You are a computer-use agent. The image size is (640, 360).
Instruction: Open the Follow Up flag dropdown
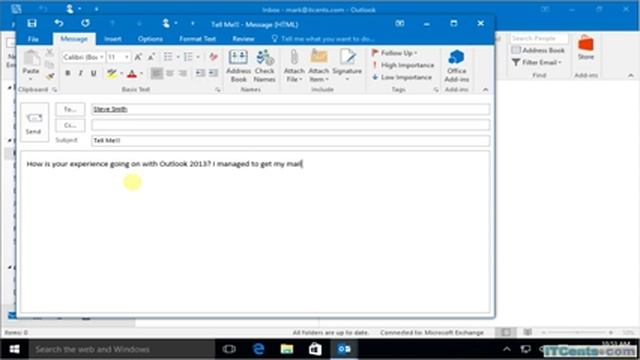394,53
